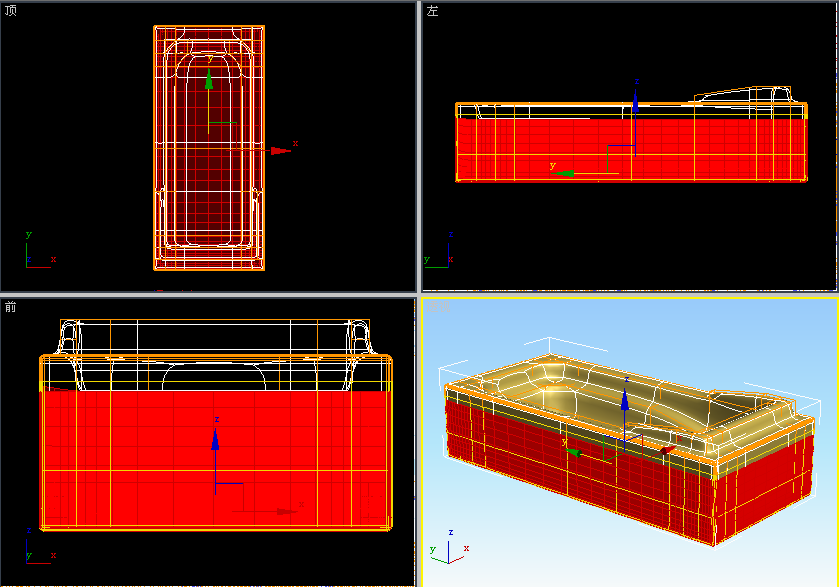Click the blue Z-axis arrow in Perspective viewport
Viewport: 839px width, 587px height.
[624, 401]
